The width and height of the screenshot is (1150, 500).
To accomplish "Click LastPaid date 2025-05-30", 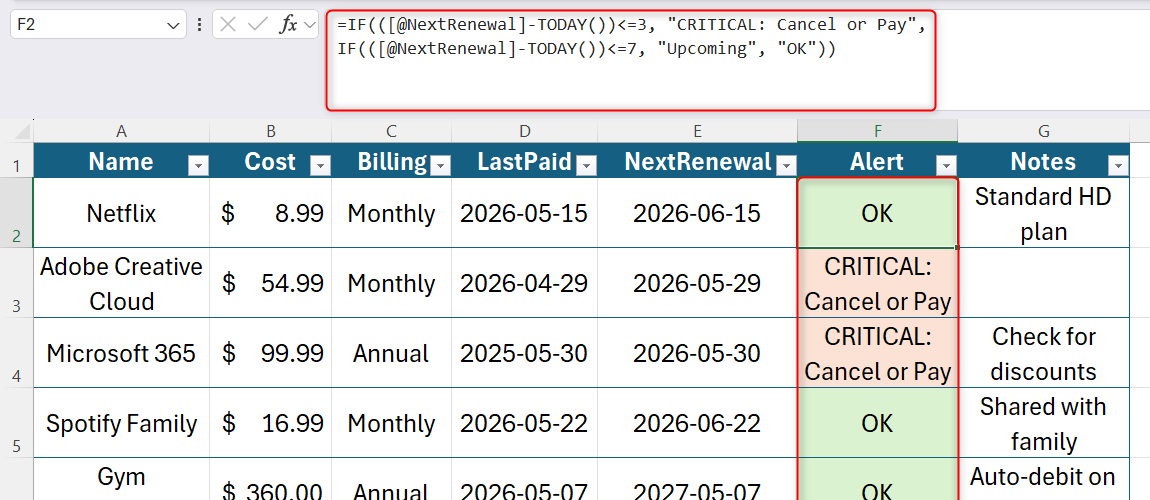I will coord(524,353).
